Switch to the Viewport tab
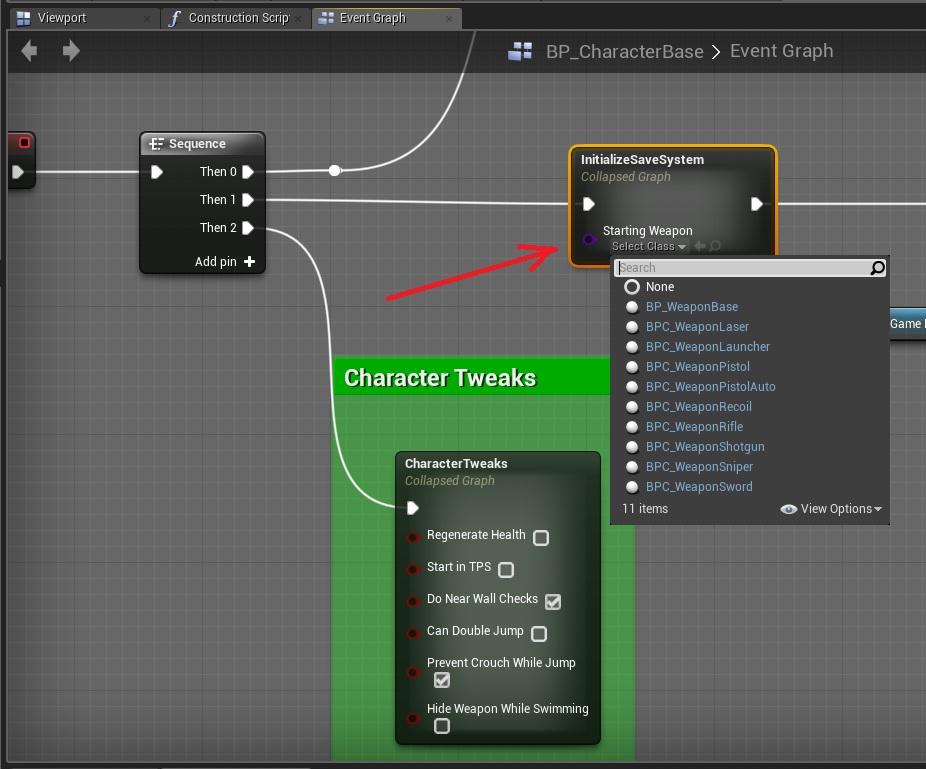Viewport: 926px width, 769px height. tap(62, 18)
